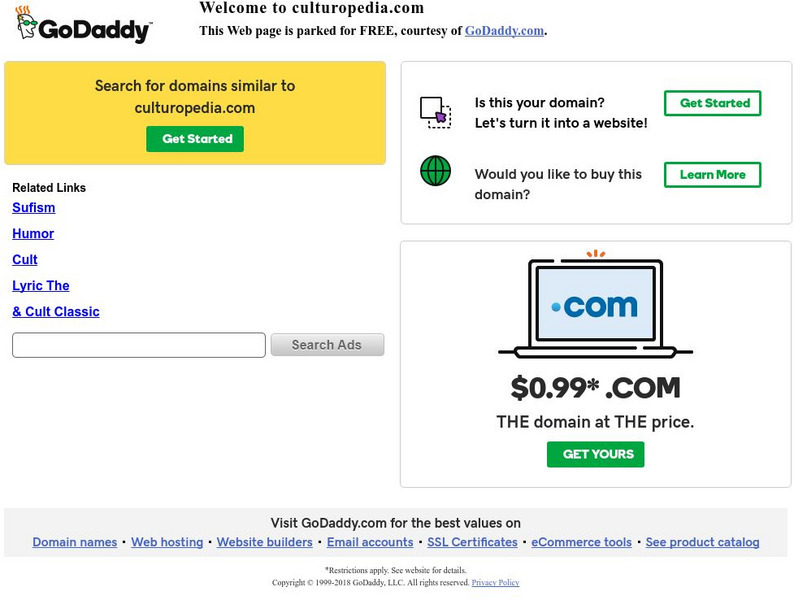794x600 pixels.
Task: Open the SSL Certificates footer link
Action: pos(472,542)
